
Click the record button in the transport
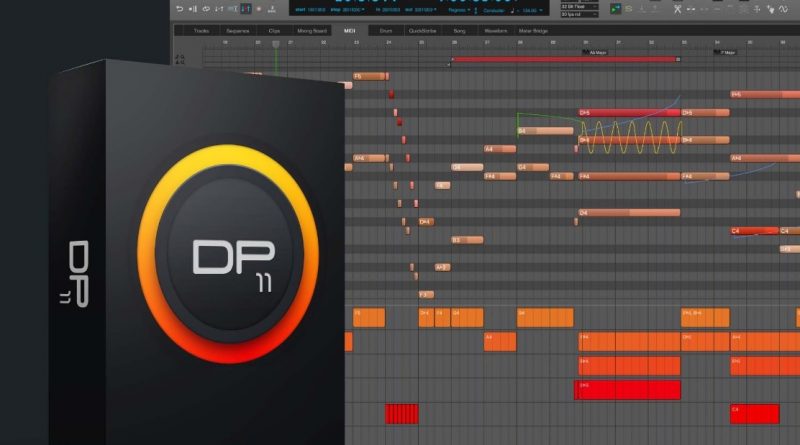click(259, 9)
